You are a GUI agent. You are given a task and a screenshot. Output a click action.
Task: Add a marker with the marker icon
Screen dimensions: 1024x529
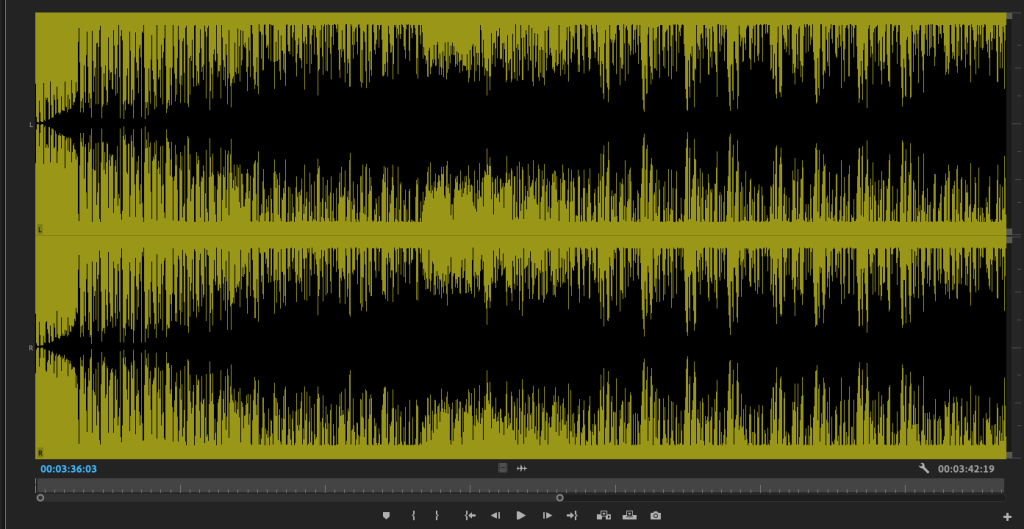pyautogui.click(x=386, y=515)
